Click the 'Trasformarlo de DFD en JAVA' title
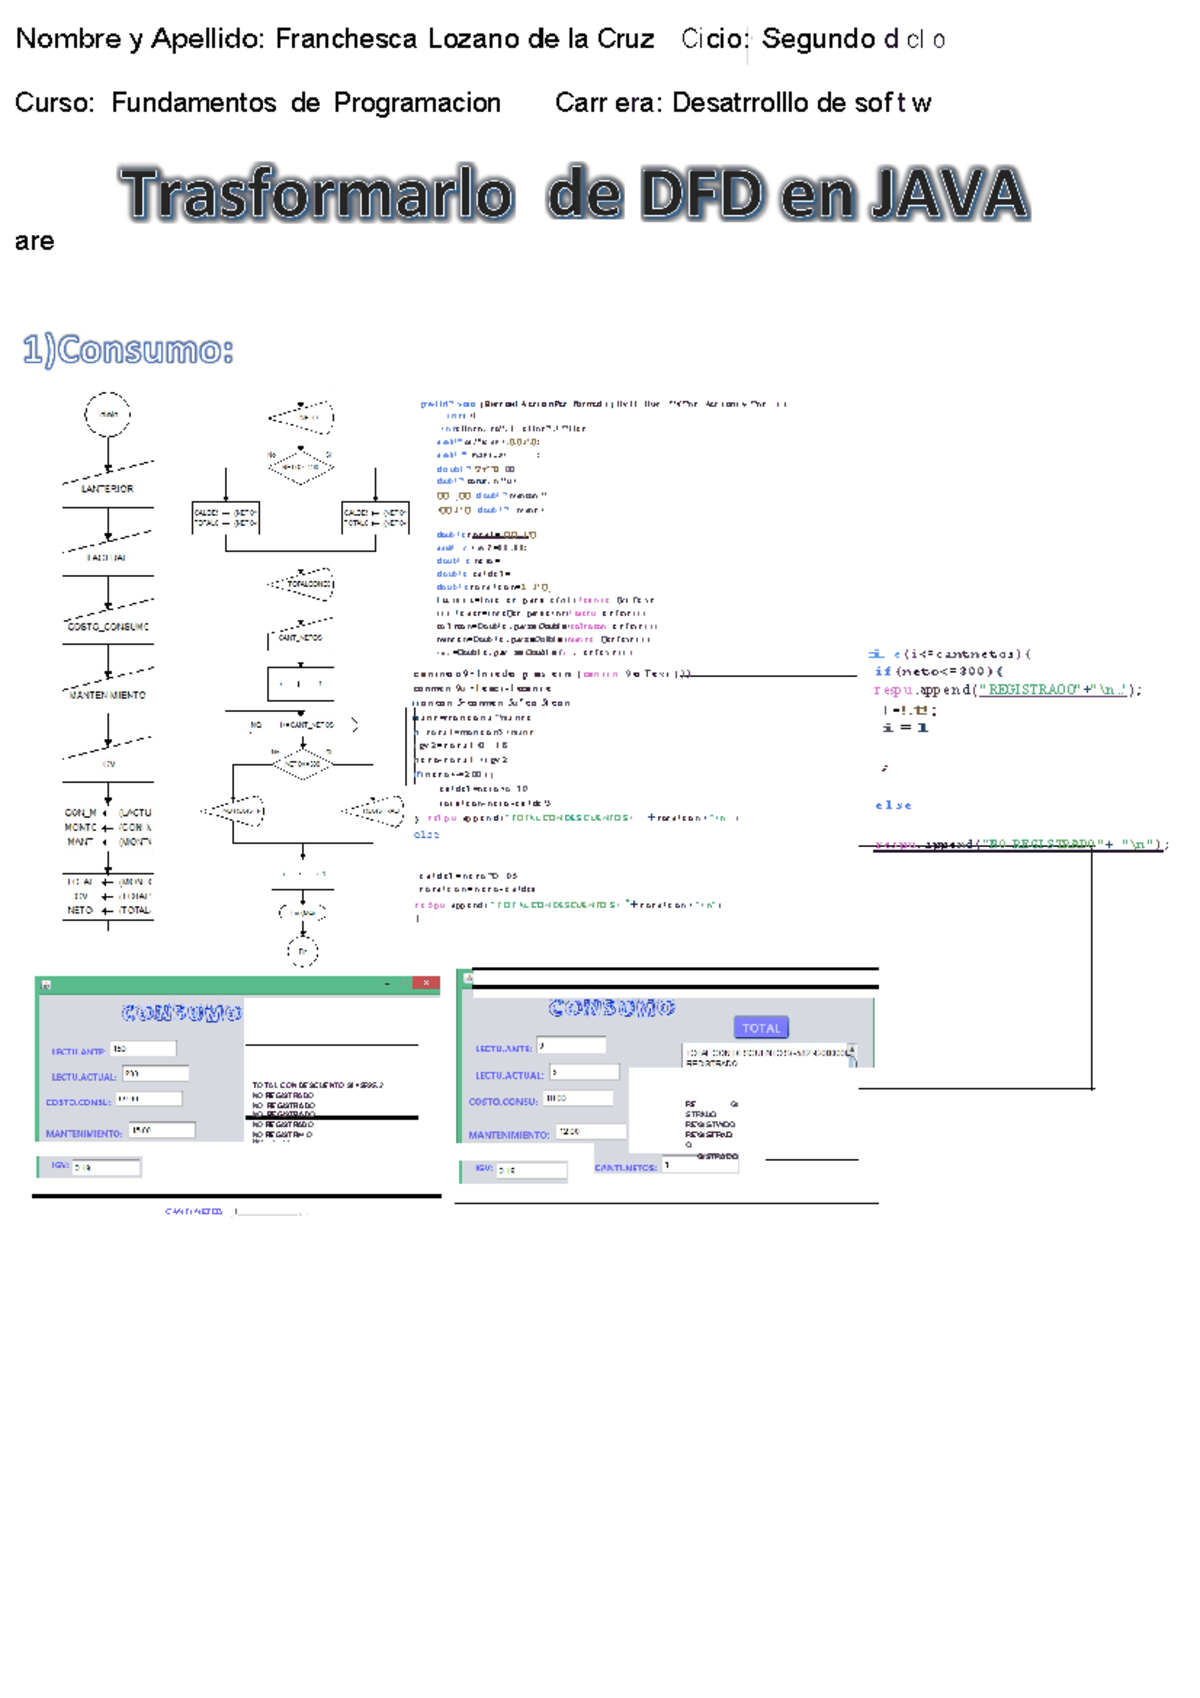The image size is (1200, 1698). [575, 193]
